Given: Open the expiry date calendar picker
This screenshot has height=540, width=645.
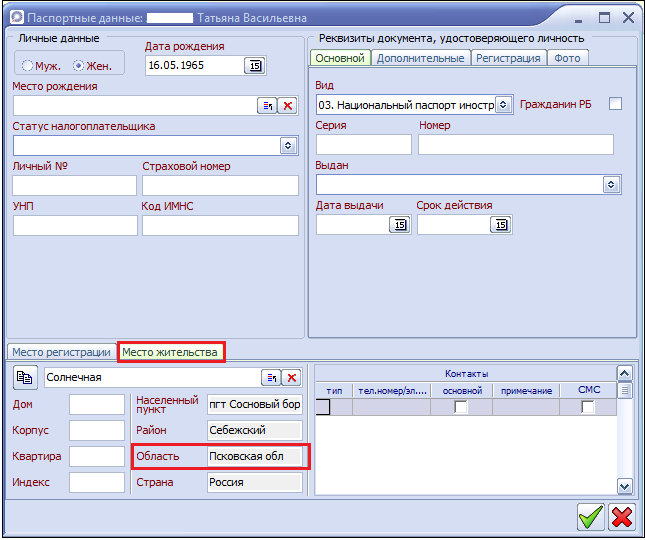Looking at the screenshot, I should point(500,225).
